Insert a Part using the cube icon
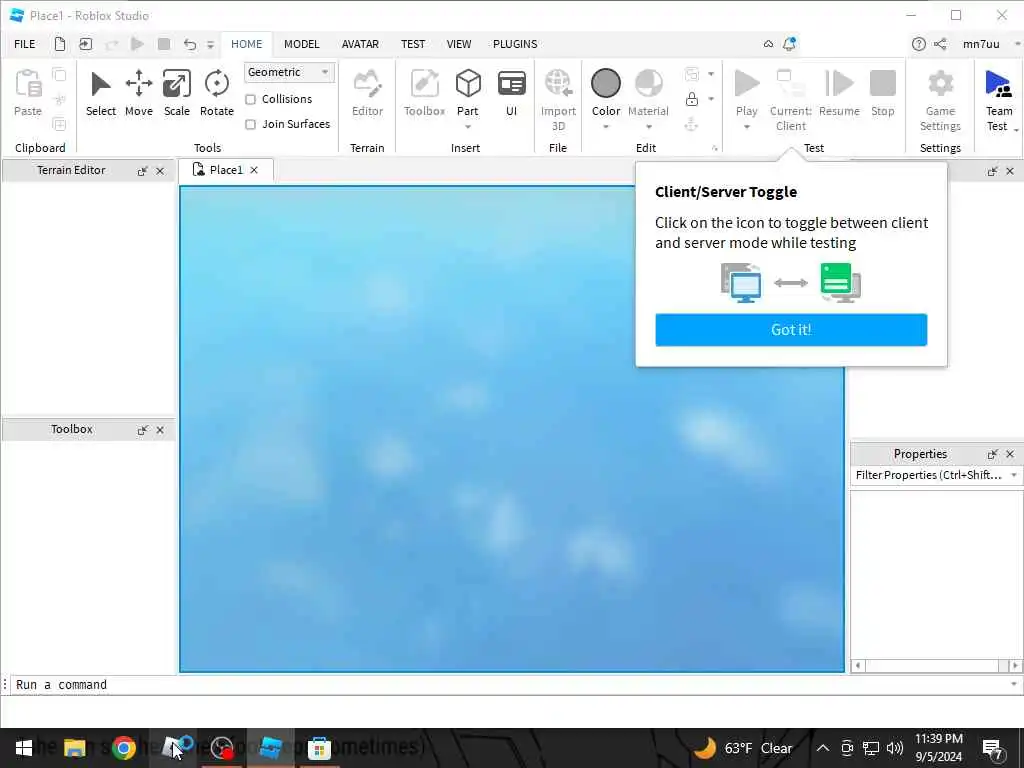The width and height of the screenshot is (1024, 768). [x=468, y=84]
